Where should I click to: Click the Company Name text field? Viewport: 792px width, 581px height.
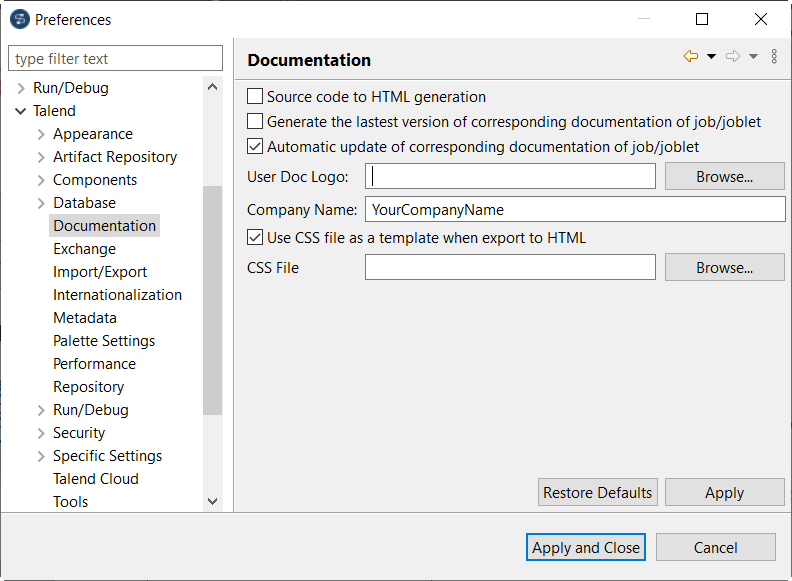point(575,210)
